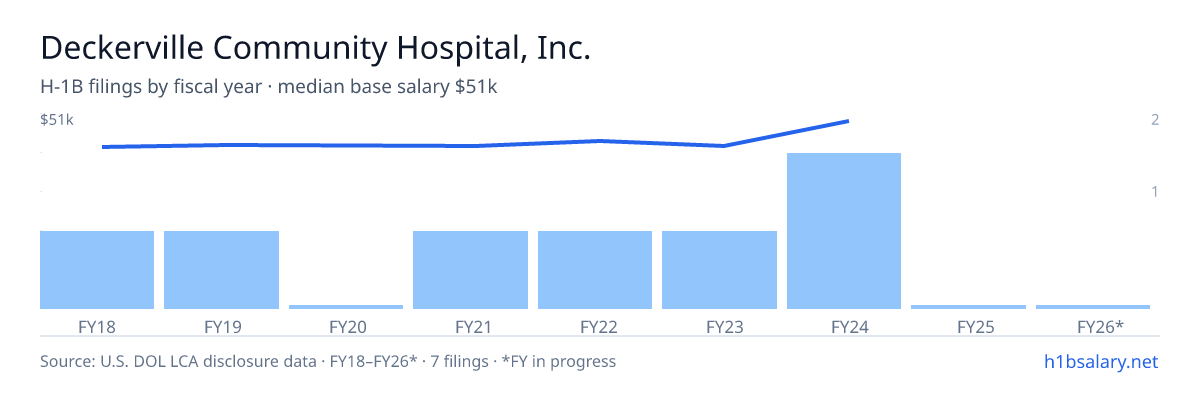Select the FY26* axis label
This screenshot has height=400, width=1200.
[1100, 326]
